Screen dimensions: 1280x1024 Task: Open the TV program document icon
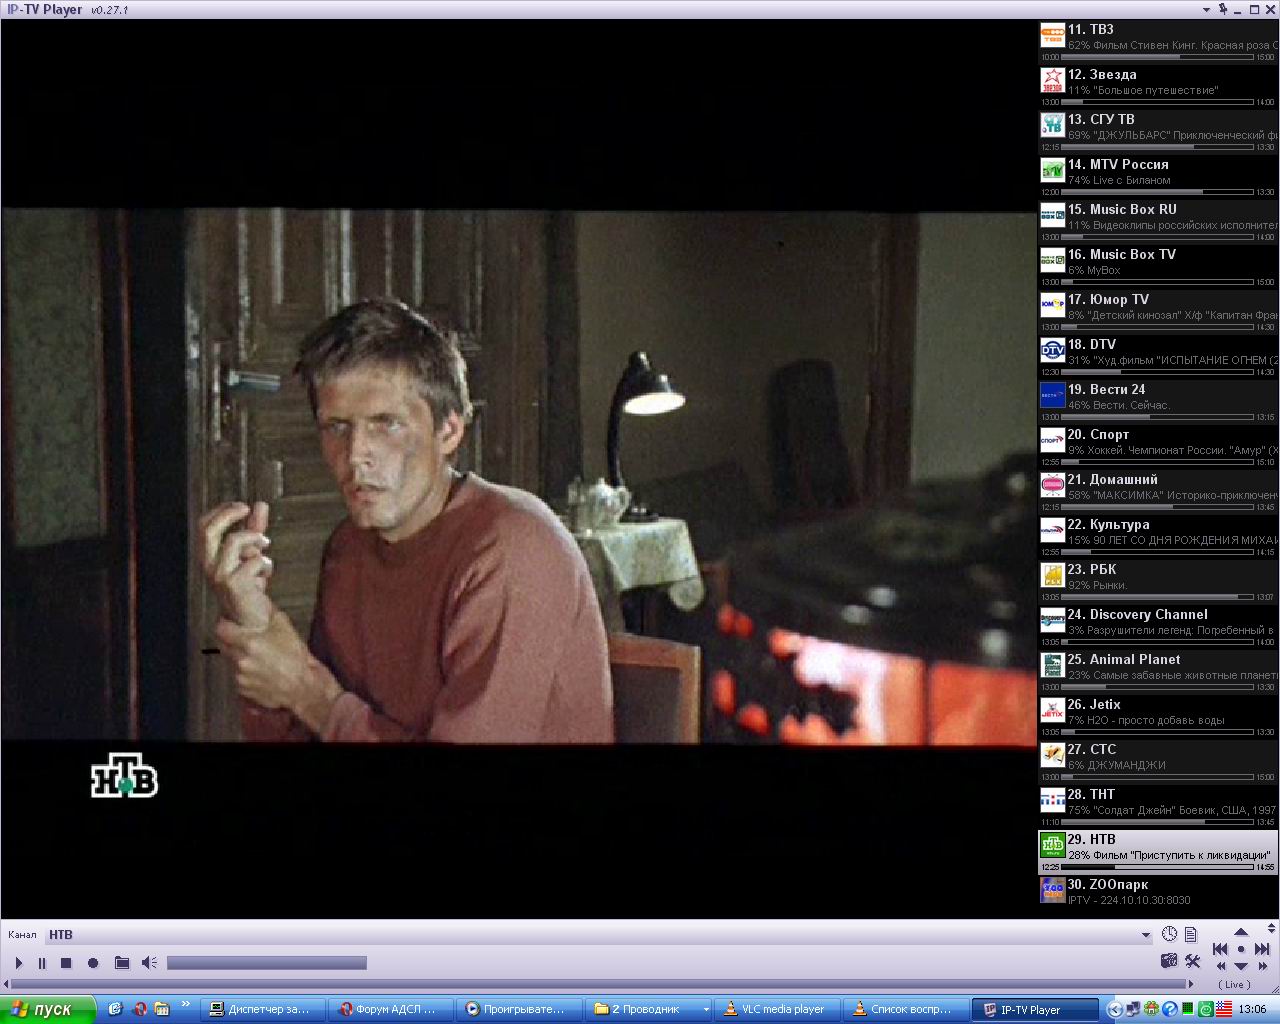[1190, 934]
